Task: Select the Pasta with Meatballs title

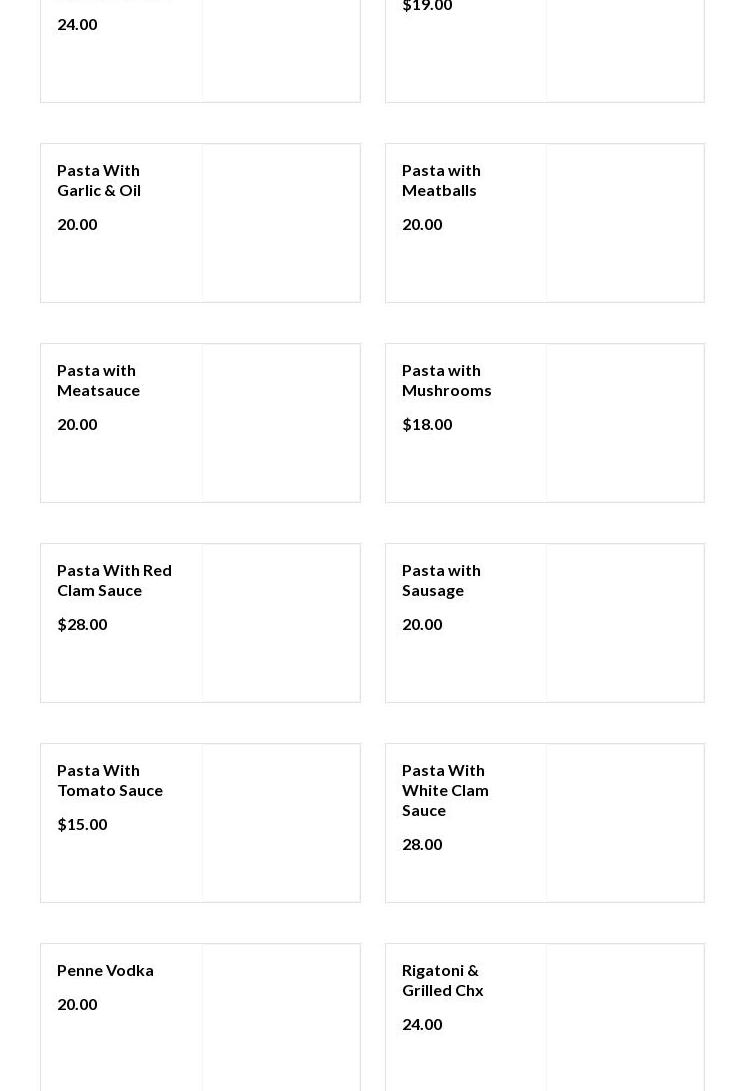Action: click(441, 180)
